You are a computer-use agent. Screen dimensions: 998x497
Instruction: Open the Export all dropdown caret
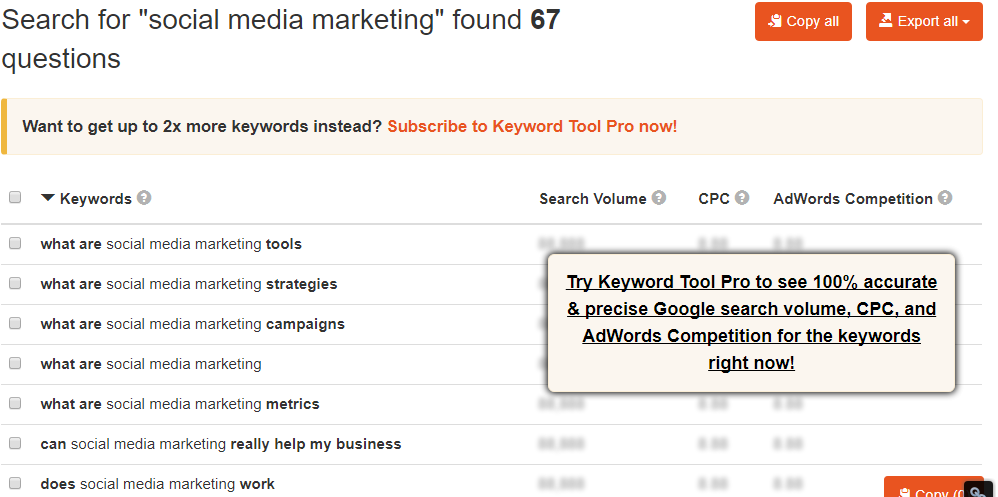(x=966, y=22)
